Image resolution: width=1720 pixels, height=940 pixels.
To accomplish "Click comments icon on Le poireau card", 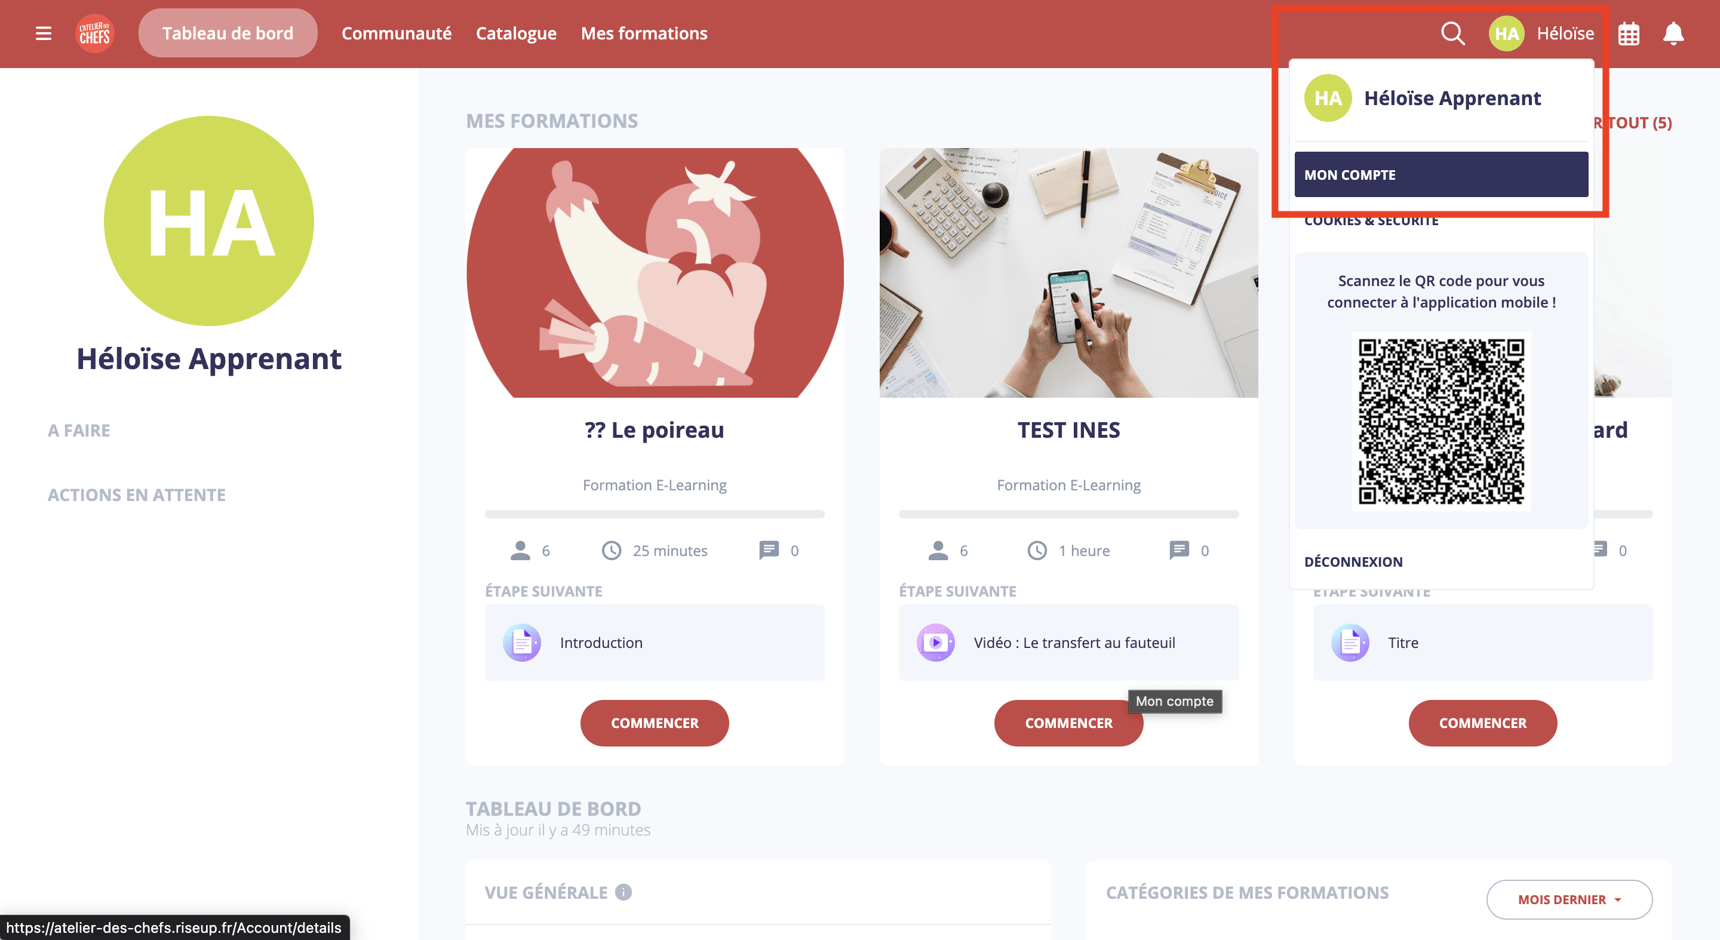I will (x=768, y=550).
